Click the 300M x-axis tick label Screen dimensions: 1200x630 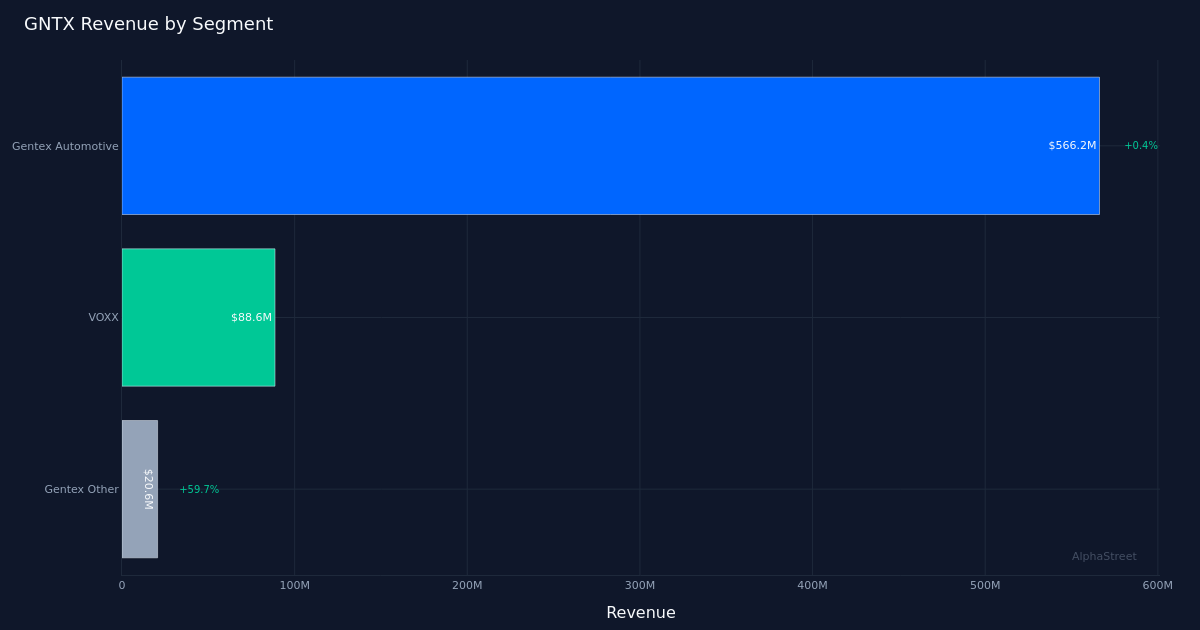[x=640, y=586]
